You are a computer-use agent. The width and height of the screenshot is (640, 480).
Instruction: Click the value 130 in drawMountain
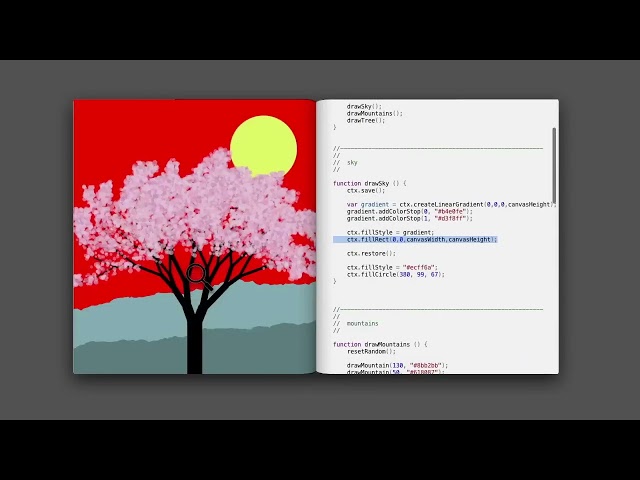(x=398, y=365)
